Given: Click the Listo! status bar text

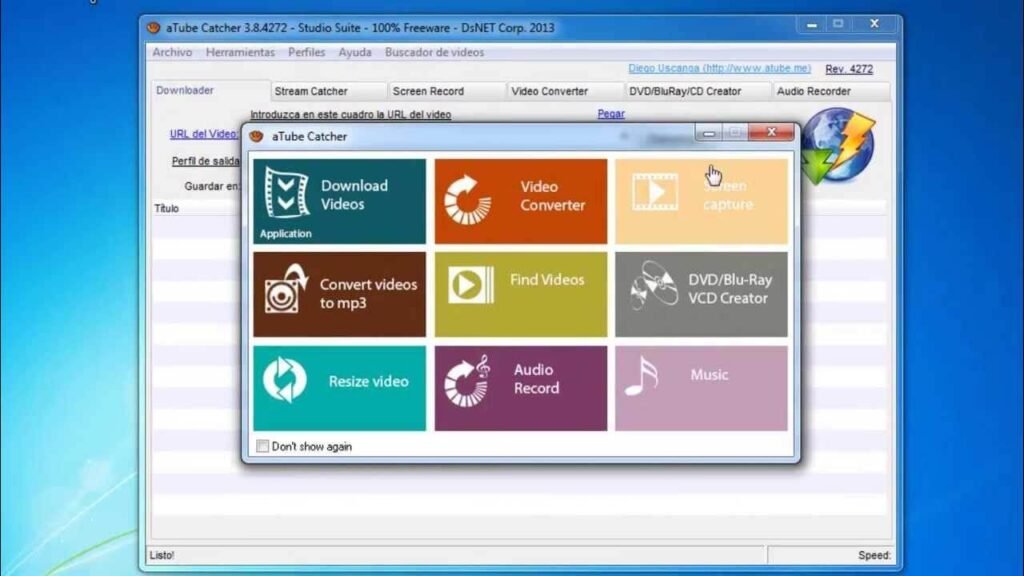Looking at the screenshot, I should pos(162,555).
